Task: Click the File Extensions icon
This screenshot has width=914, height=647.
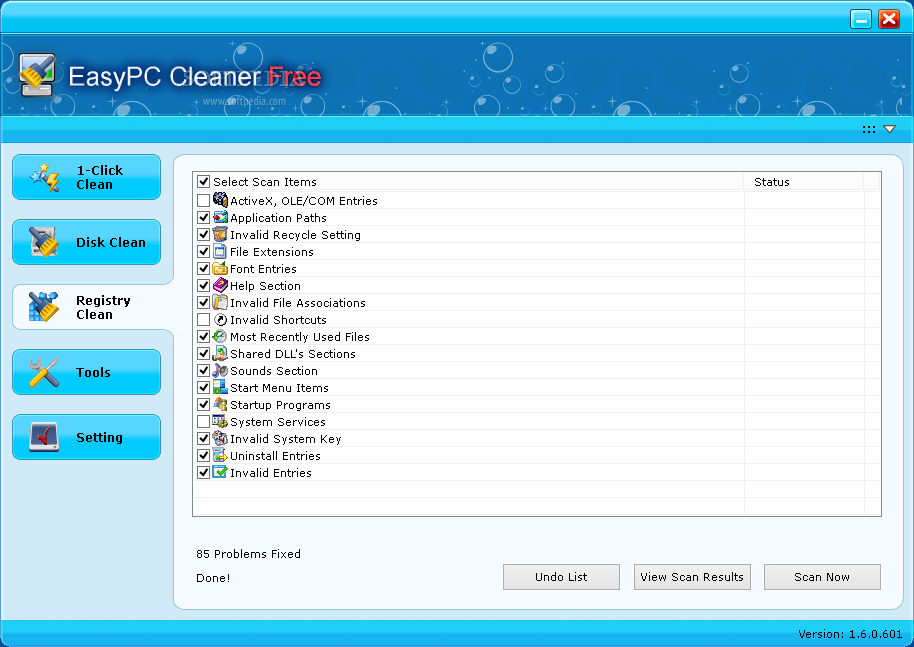Action: (220, 251)
